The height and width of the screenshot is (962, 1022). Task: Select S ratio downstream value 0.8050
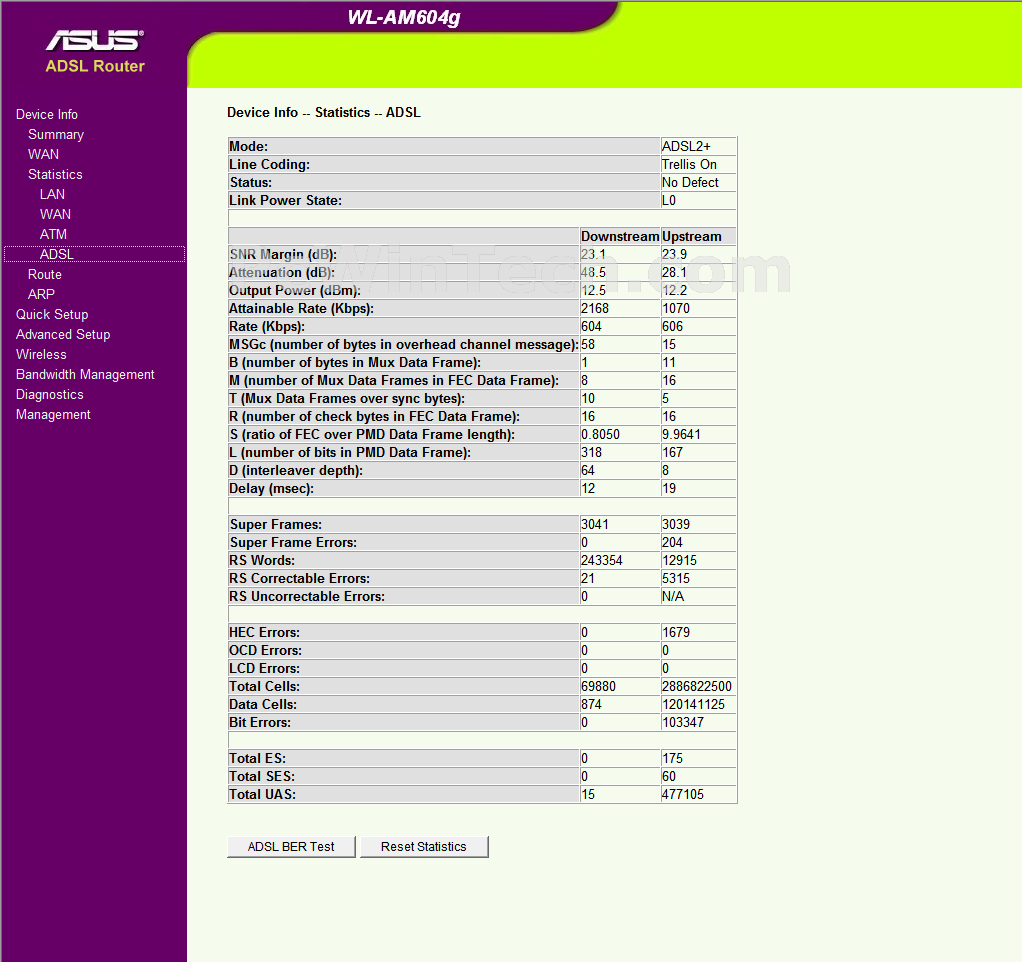600,435
